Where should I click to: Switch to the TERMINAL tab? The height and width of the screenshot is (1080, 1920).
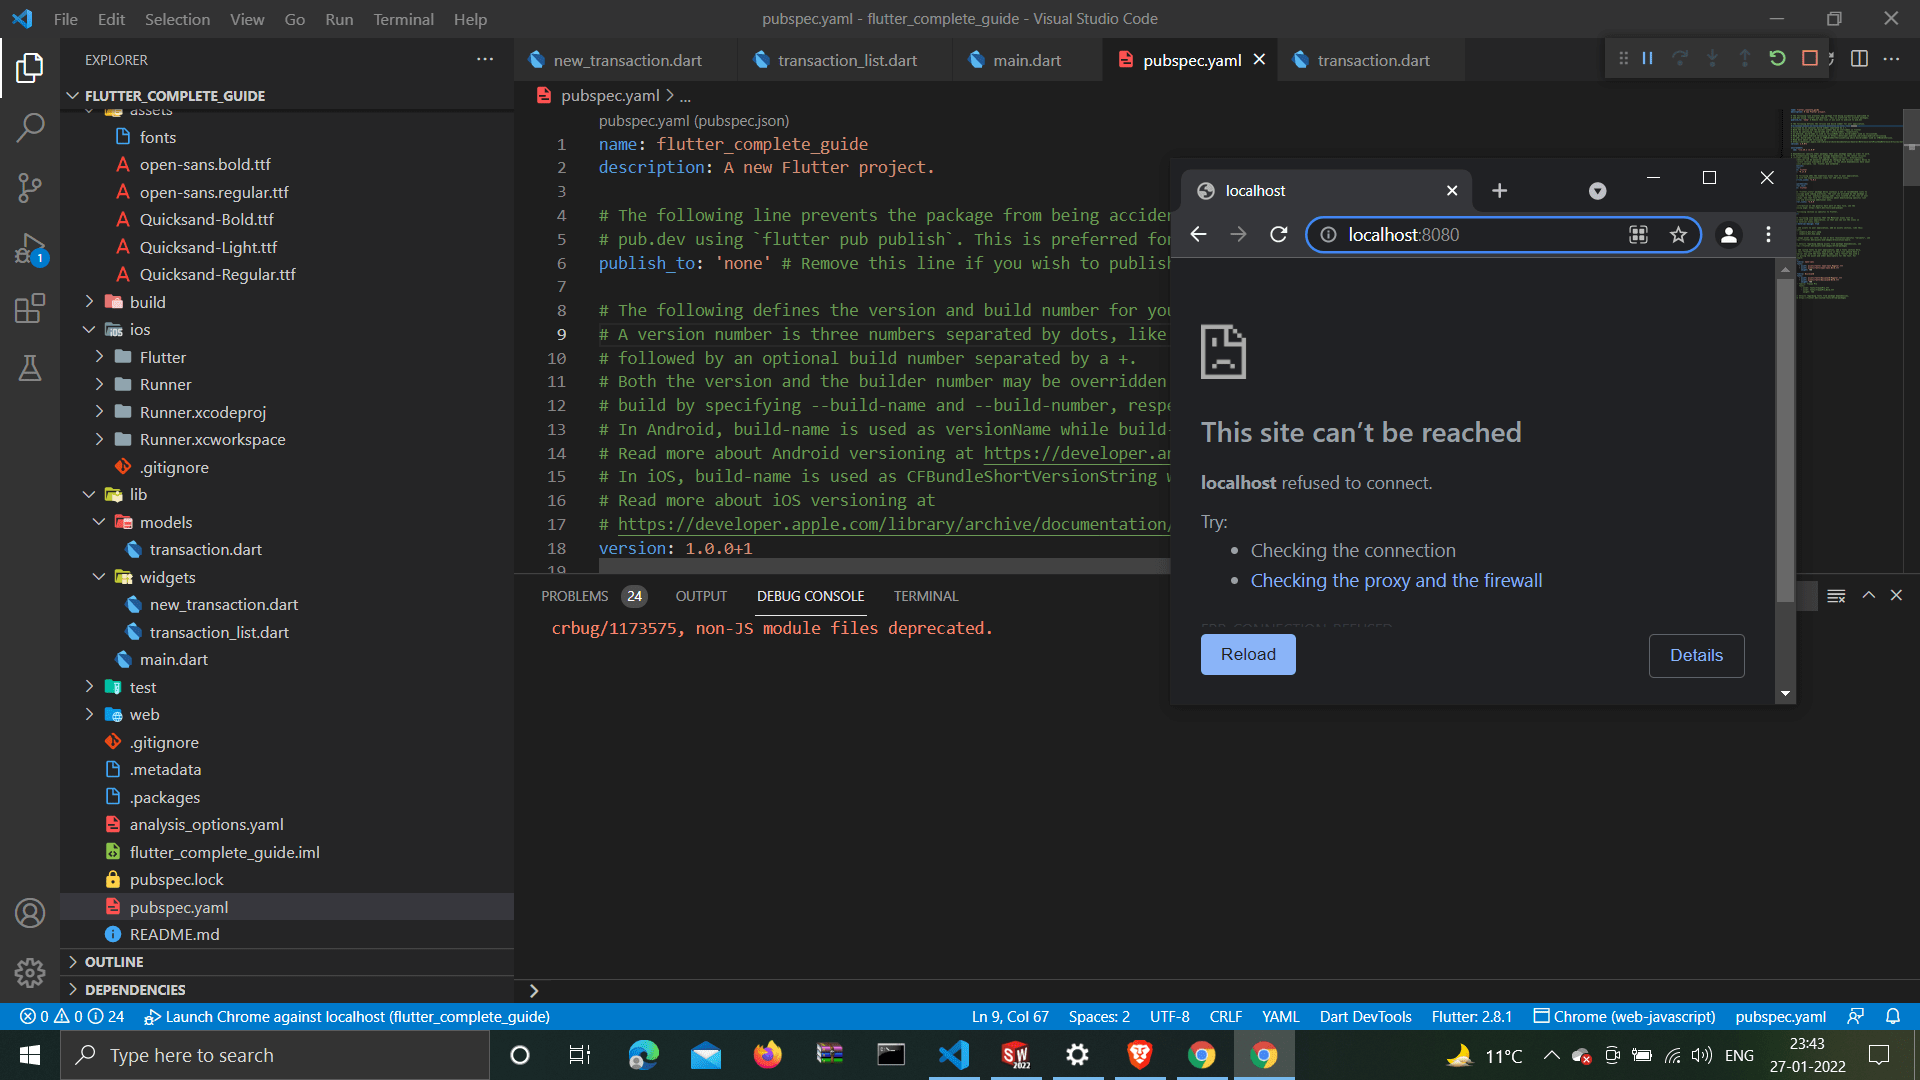pyautogui.click(x=925, y=595)
